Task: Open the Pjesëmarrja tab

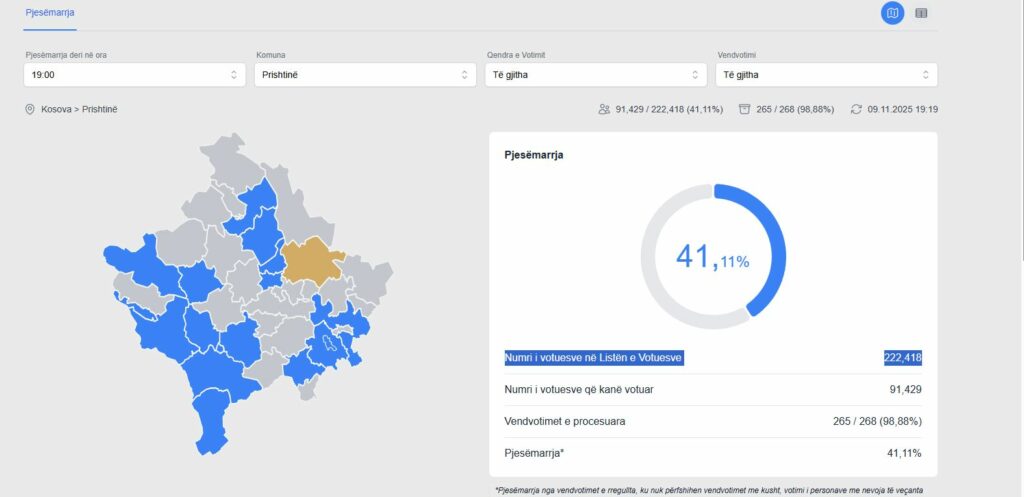Action: pyautogui.click(x=50, y=12)
